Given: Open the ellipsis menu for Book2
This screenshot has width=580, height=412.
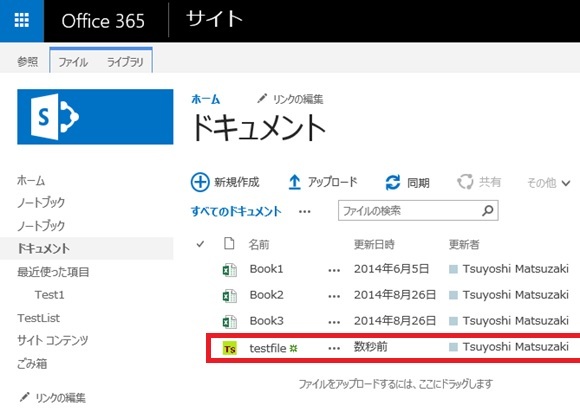Looking at the screenshot, I should (334, 296).
